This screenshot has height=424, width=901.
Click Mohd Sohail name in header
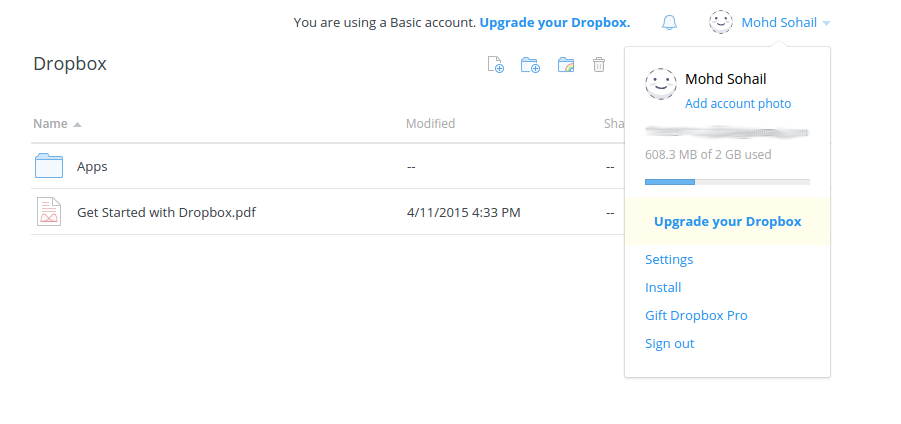click(779, 22)
